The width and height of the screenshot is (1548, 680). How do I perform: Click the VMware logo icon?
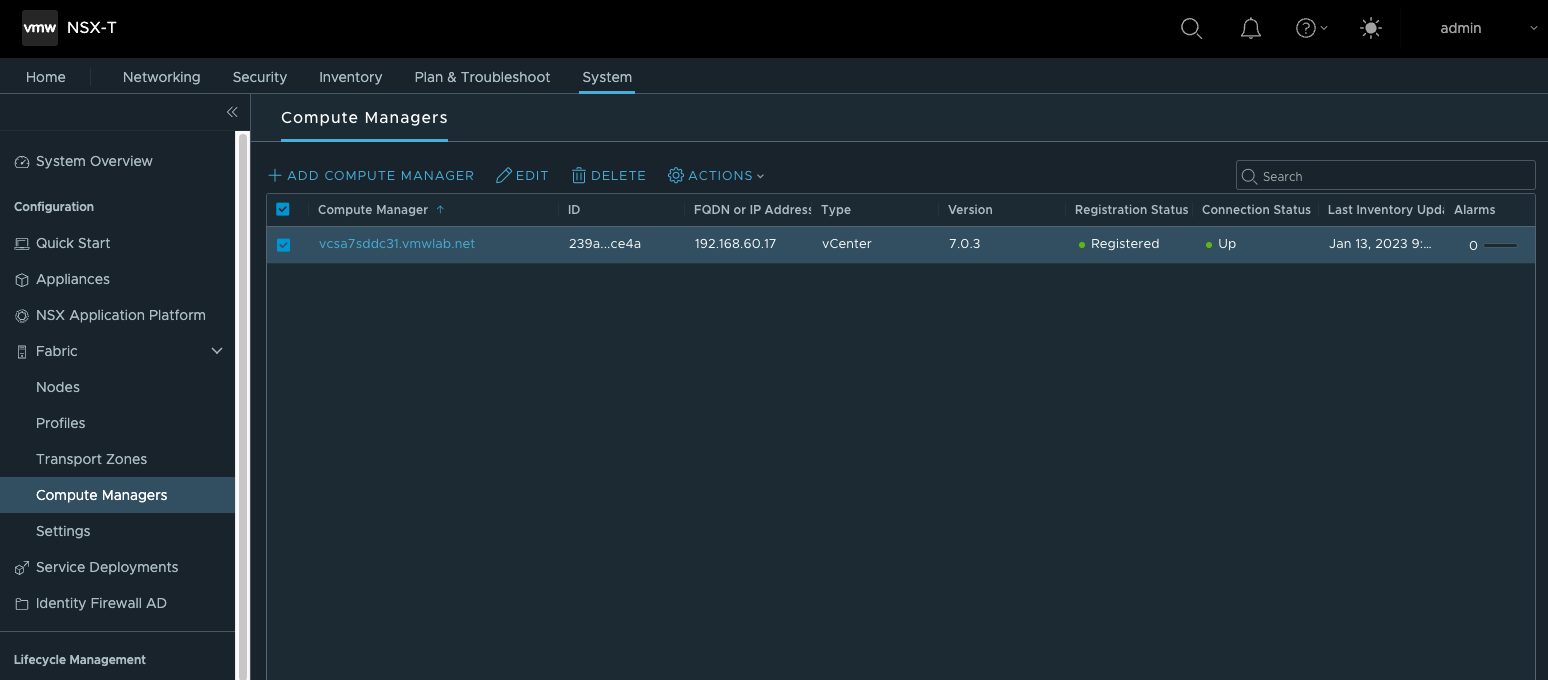[x=40, y=28]
